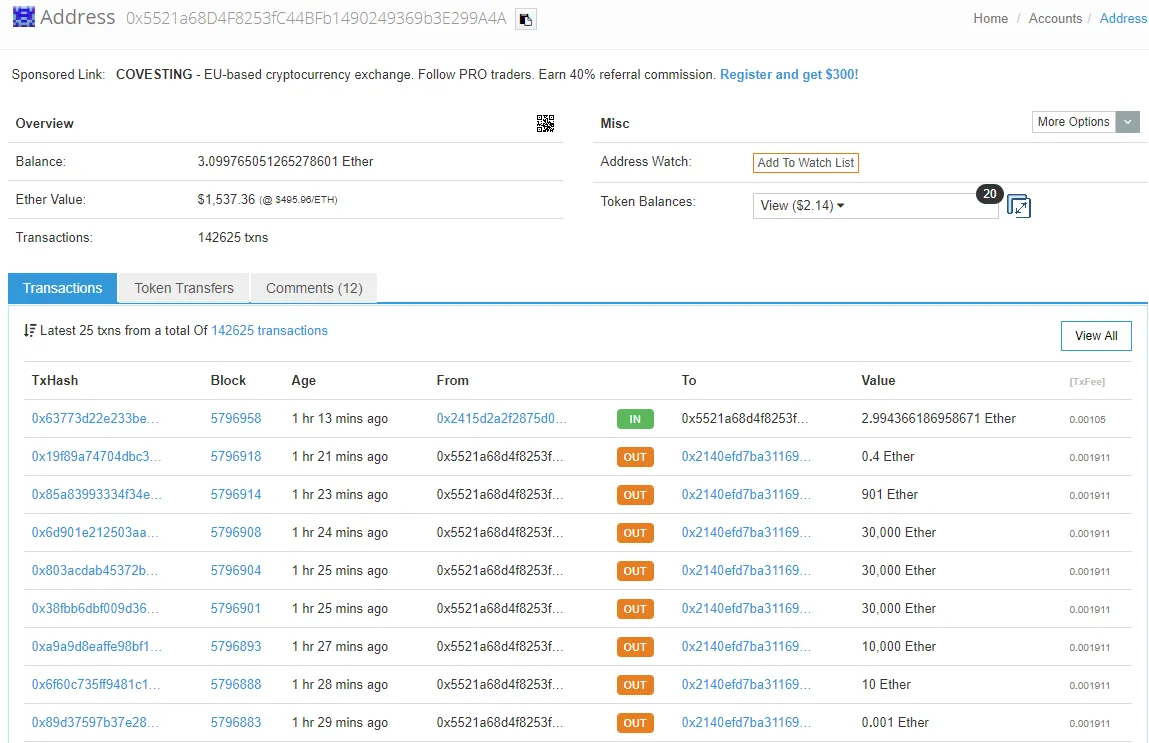Click the View All button
Image resolution: width=1149 pixels, height=743 pixels.
click(1096, 336)
